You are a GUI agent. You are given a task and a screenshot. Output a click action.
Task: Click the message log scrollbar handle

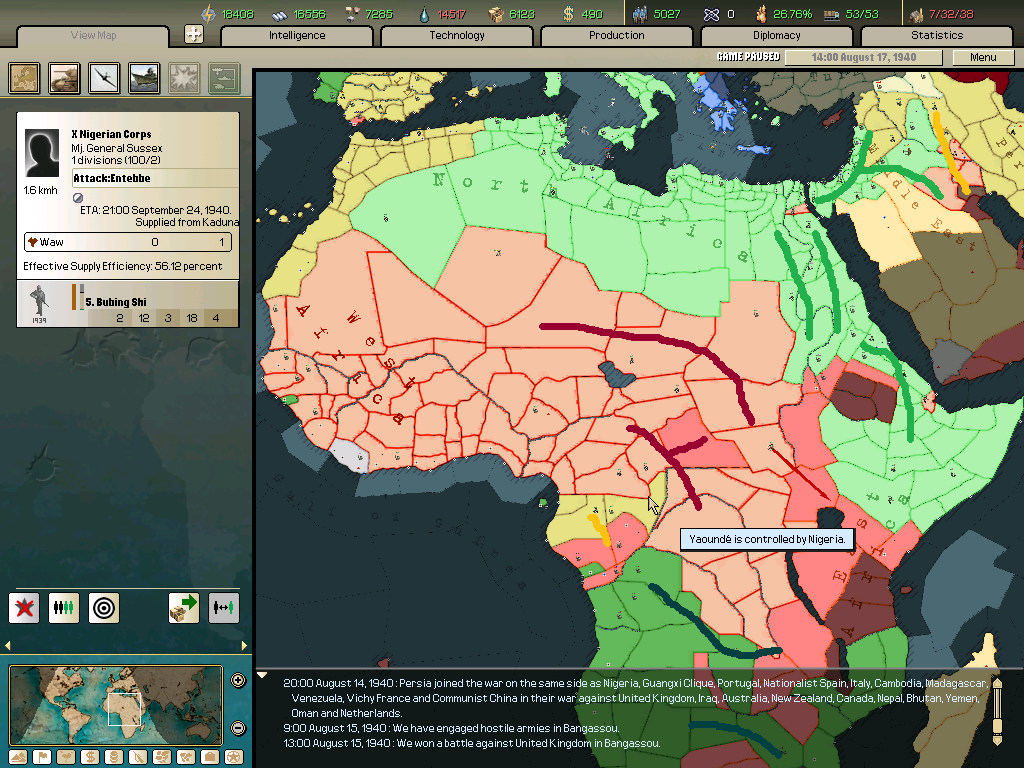coord(997,726)
